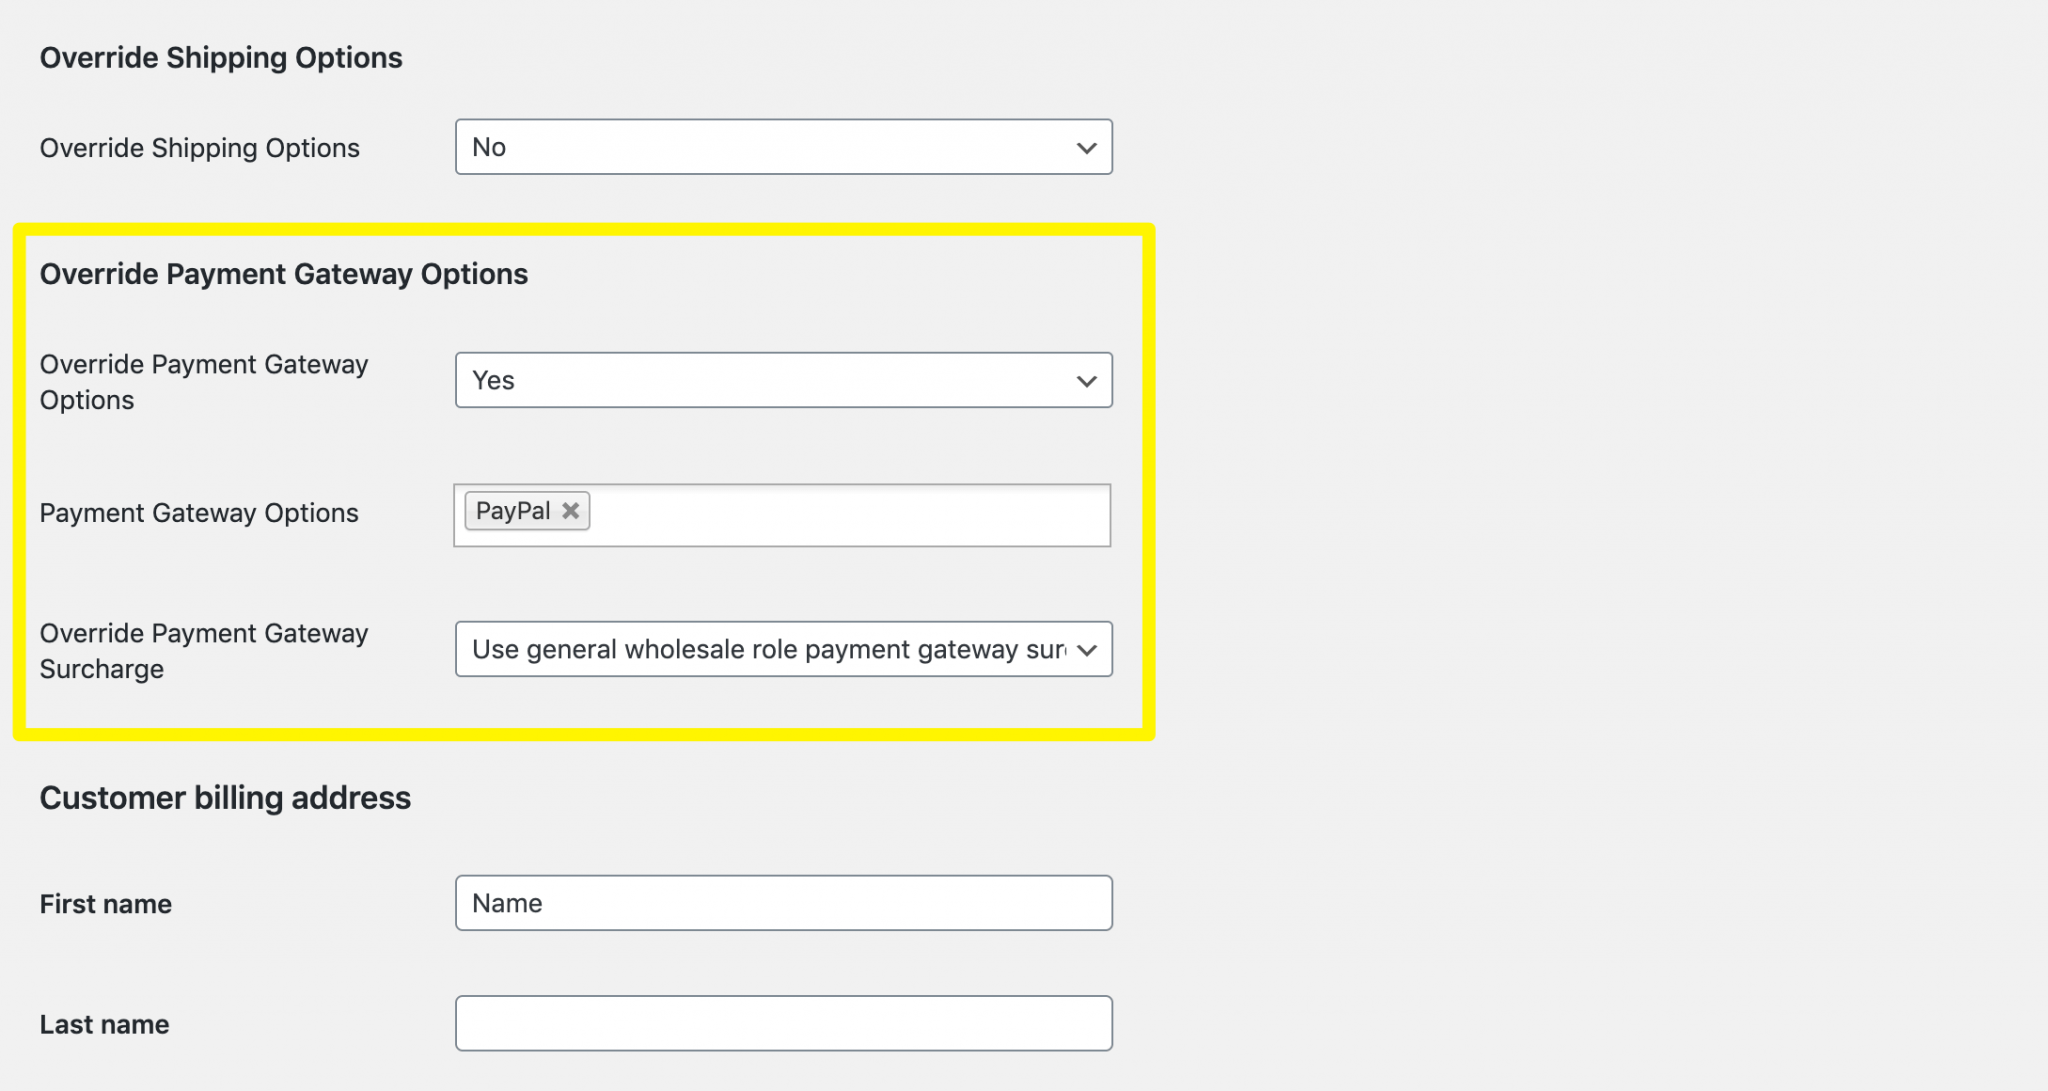Click the chevron arrow on the Override Shipping Options select
2048x1091 pixels.
1086,148
